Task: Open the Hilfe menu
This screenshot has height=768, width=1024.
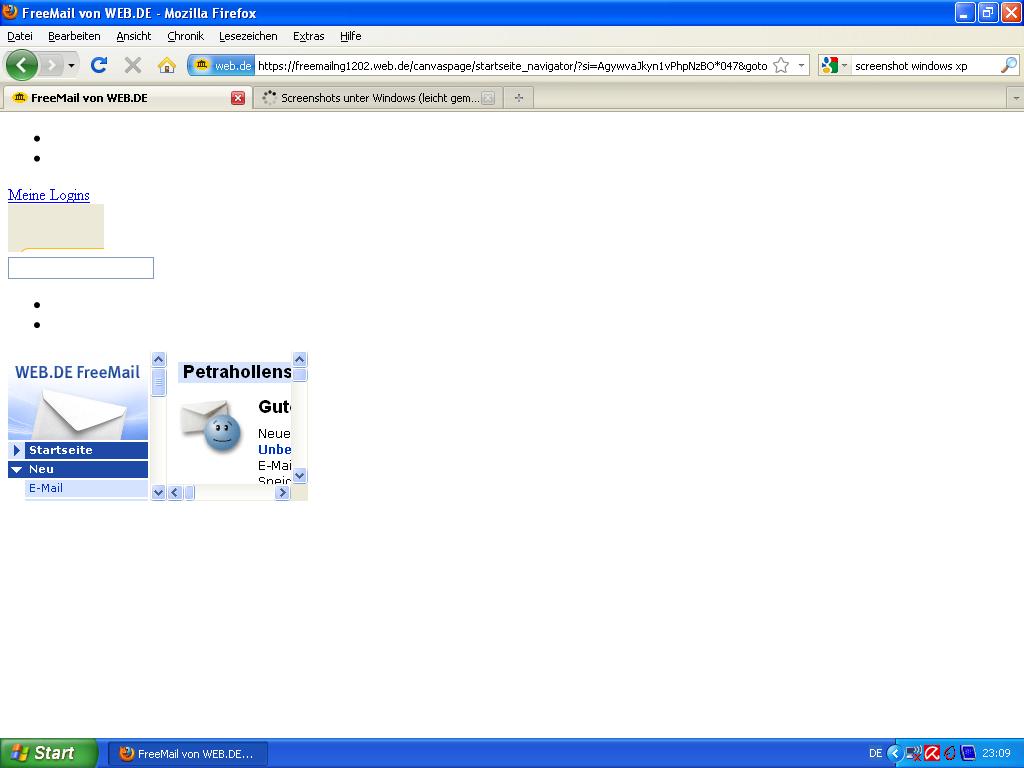Action: (x=351, y=36)
